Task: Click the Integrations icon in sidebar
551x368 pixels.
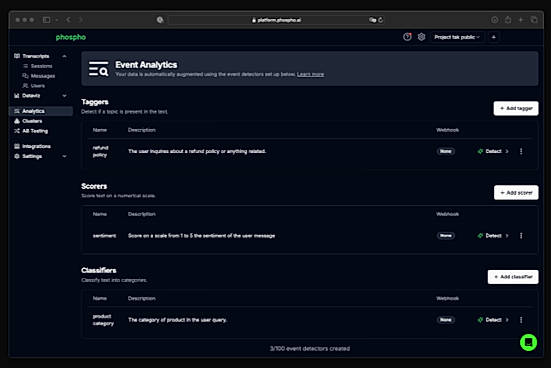Action: coord(17,146)
